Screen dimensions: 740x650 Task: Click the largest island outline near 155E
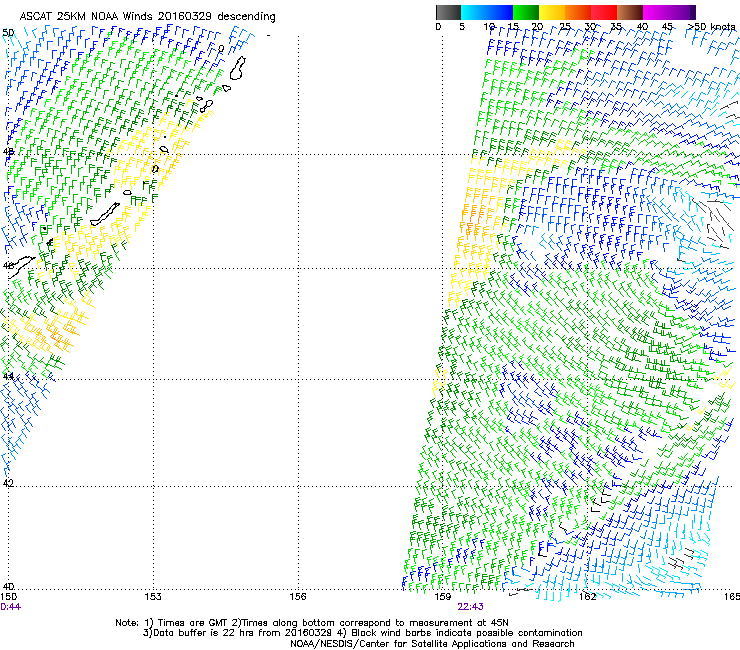click(238, 68)
